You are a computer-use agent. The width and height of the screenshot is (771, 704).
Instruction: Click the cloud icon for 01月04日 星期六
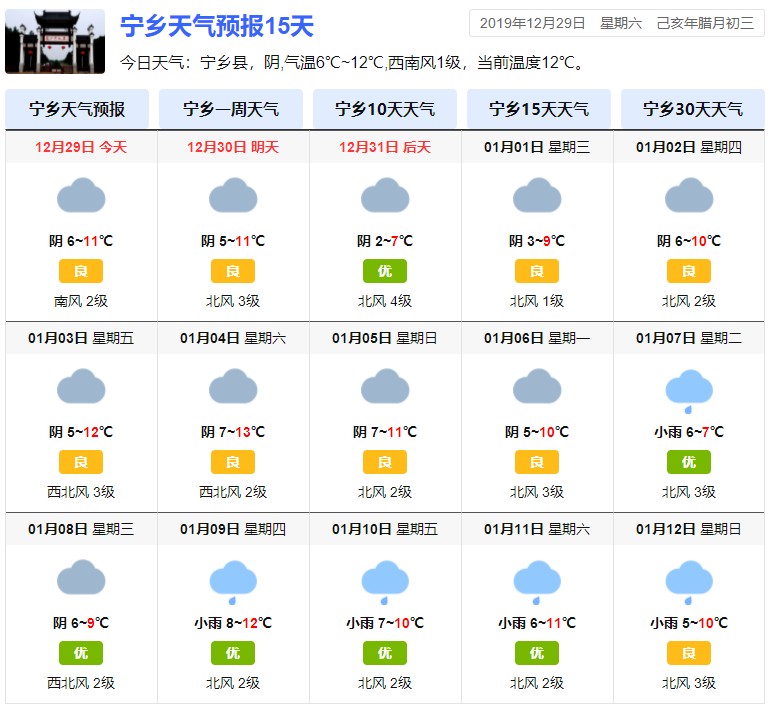click(233, 386)
